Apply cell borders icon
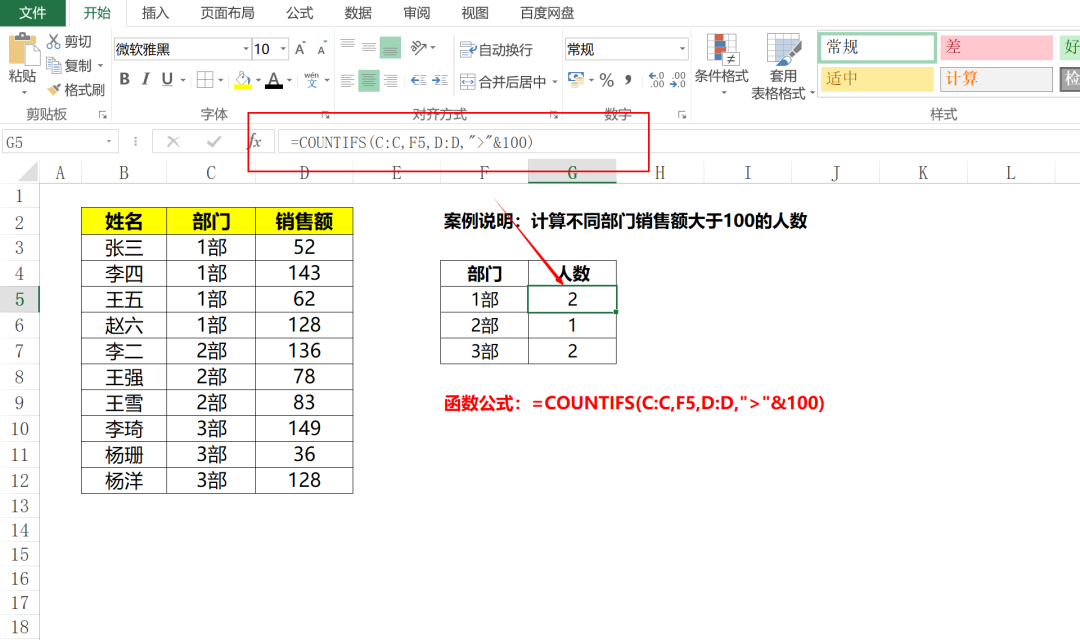This screenshot has height=640, width=1080. point(205,80)
